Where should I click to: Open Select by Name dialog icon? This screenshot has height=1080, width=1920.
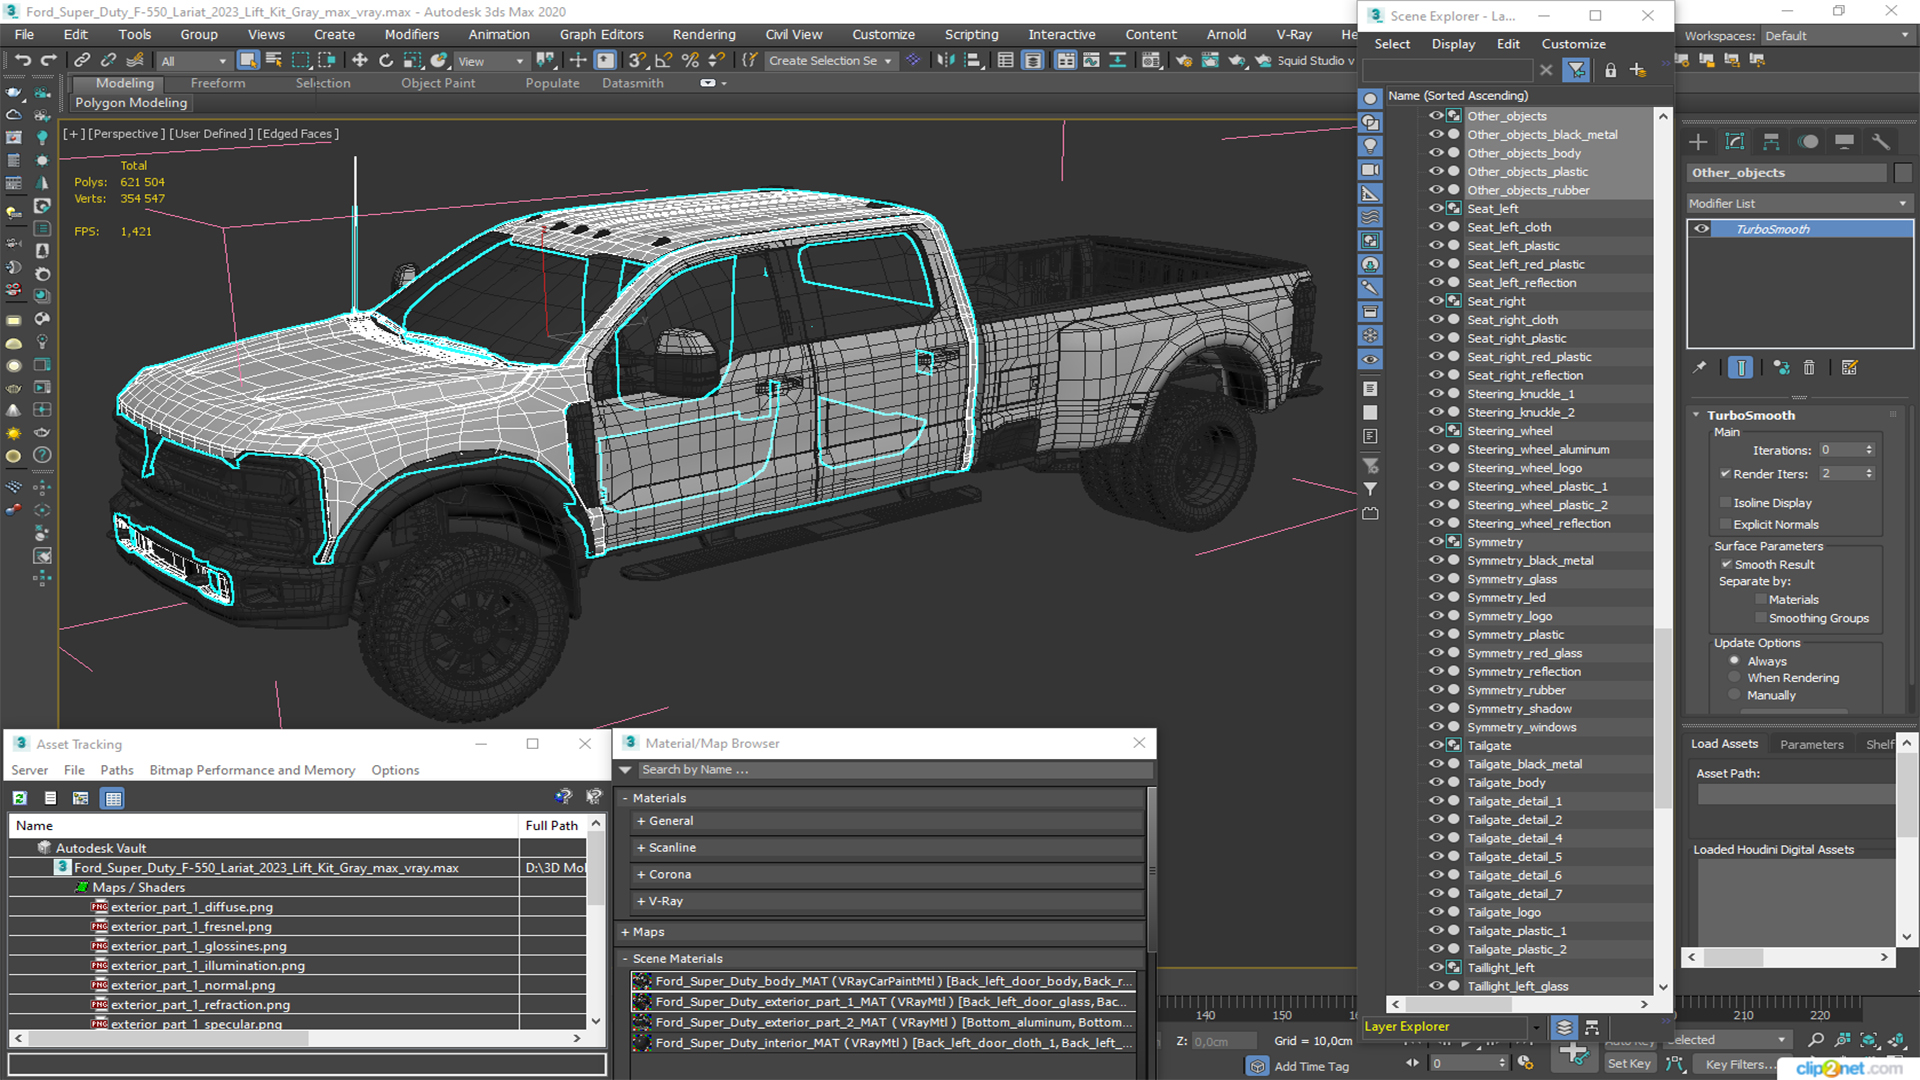coord(274,61)
